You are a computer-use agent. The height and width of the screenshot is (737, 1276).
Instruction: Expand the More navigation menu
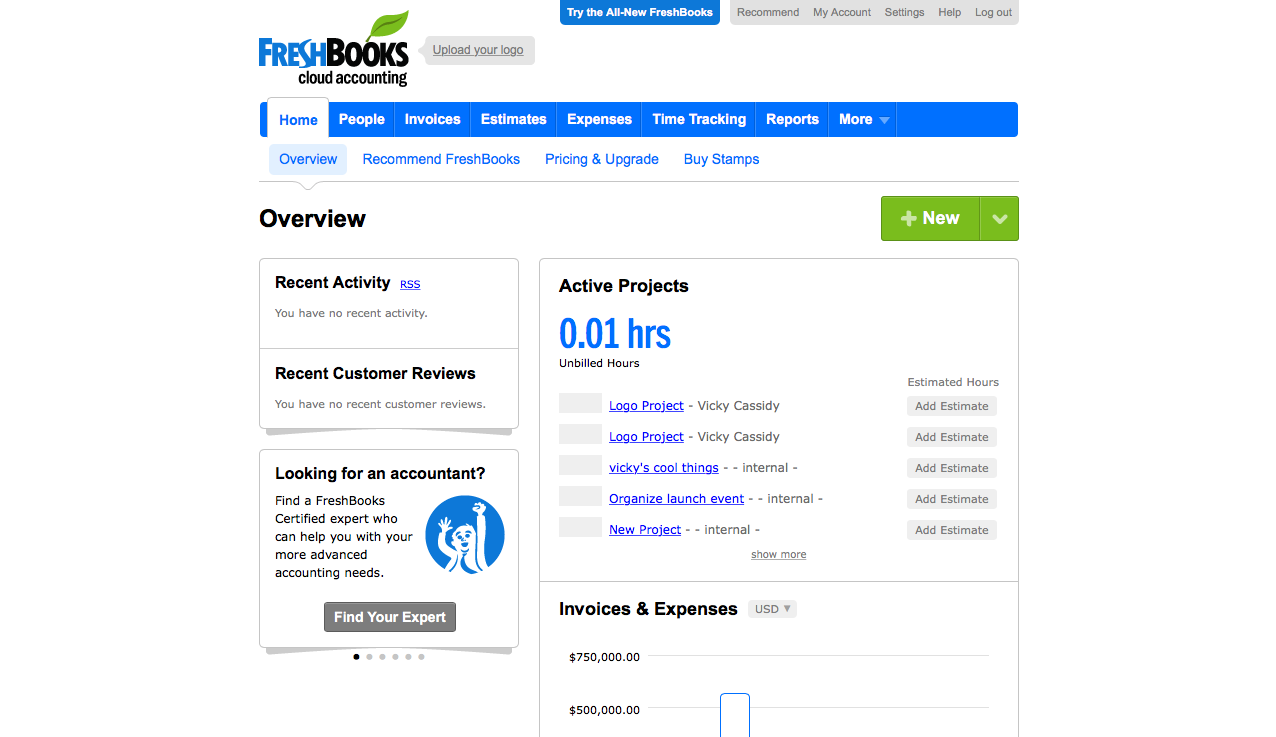point(863,119)
